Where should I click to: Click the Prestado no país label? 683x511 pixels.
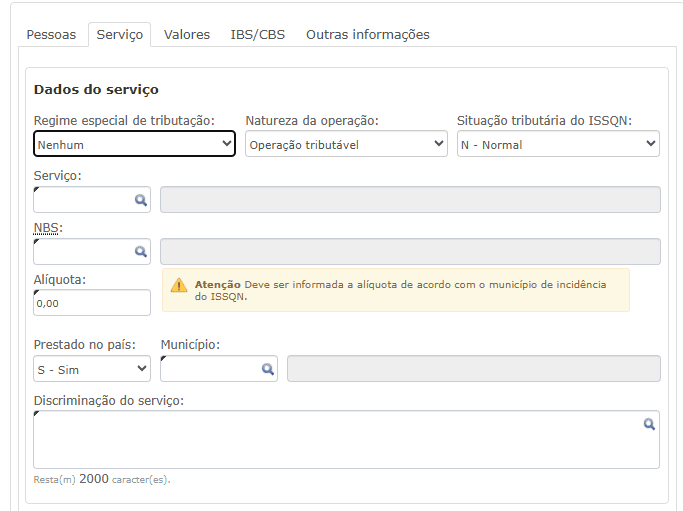point(85,345)
